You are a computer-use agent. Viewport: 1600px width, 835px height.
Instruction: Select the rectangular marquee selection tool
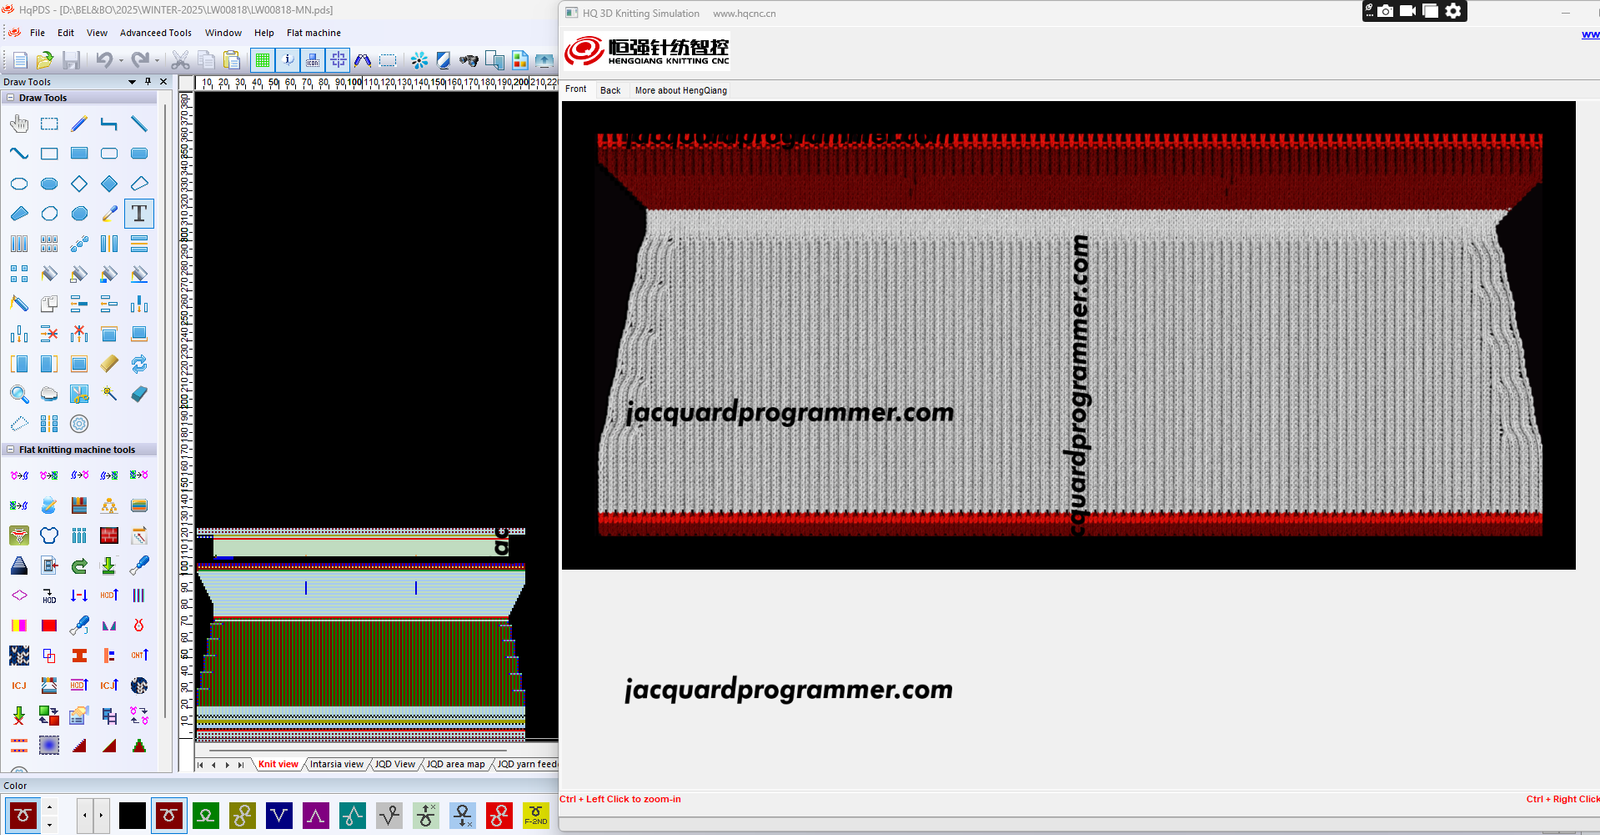click(49, 124)
